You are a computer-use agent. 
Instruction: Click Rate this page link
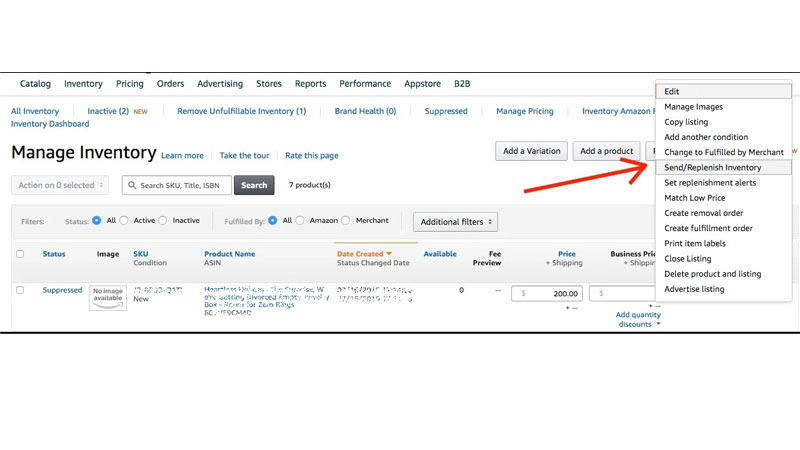click(312, 156)
